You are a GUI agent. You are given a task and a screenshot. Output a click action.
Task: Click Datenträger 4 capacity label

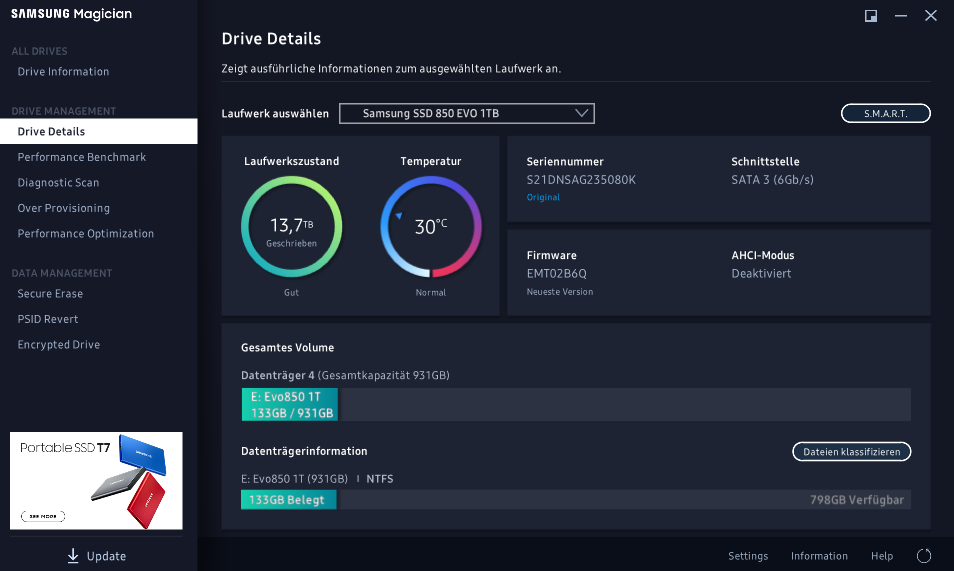click(x=345, y=375)
